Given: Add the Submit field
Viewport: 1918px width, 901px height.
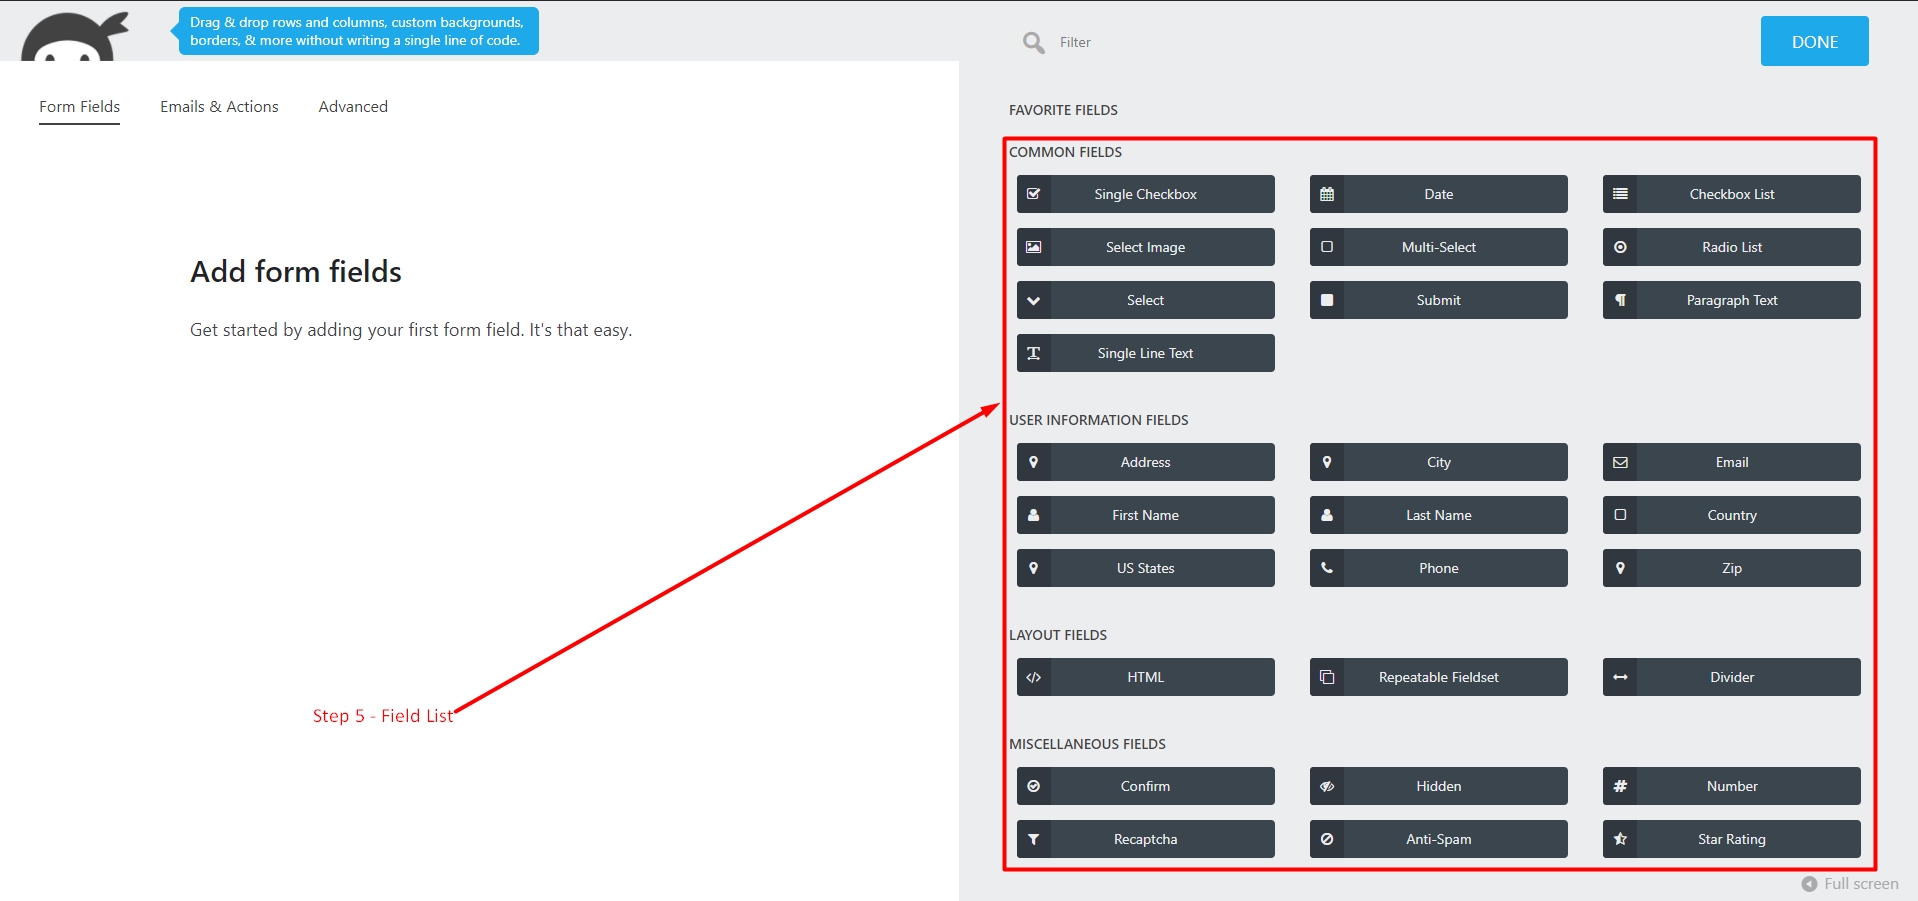Looking at the screenshot, I should [x=1438, y=300].
